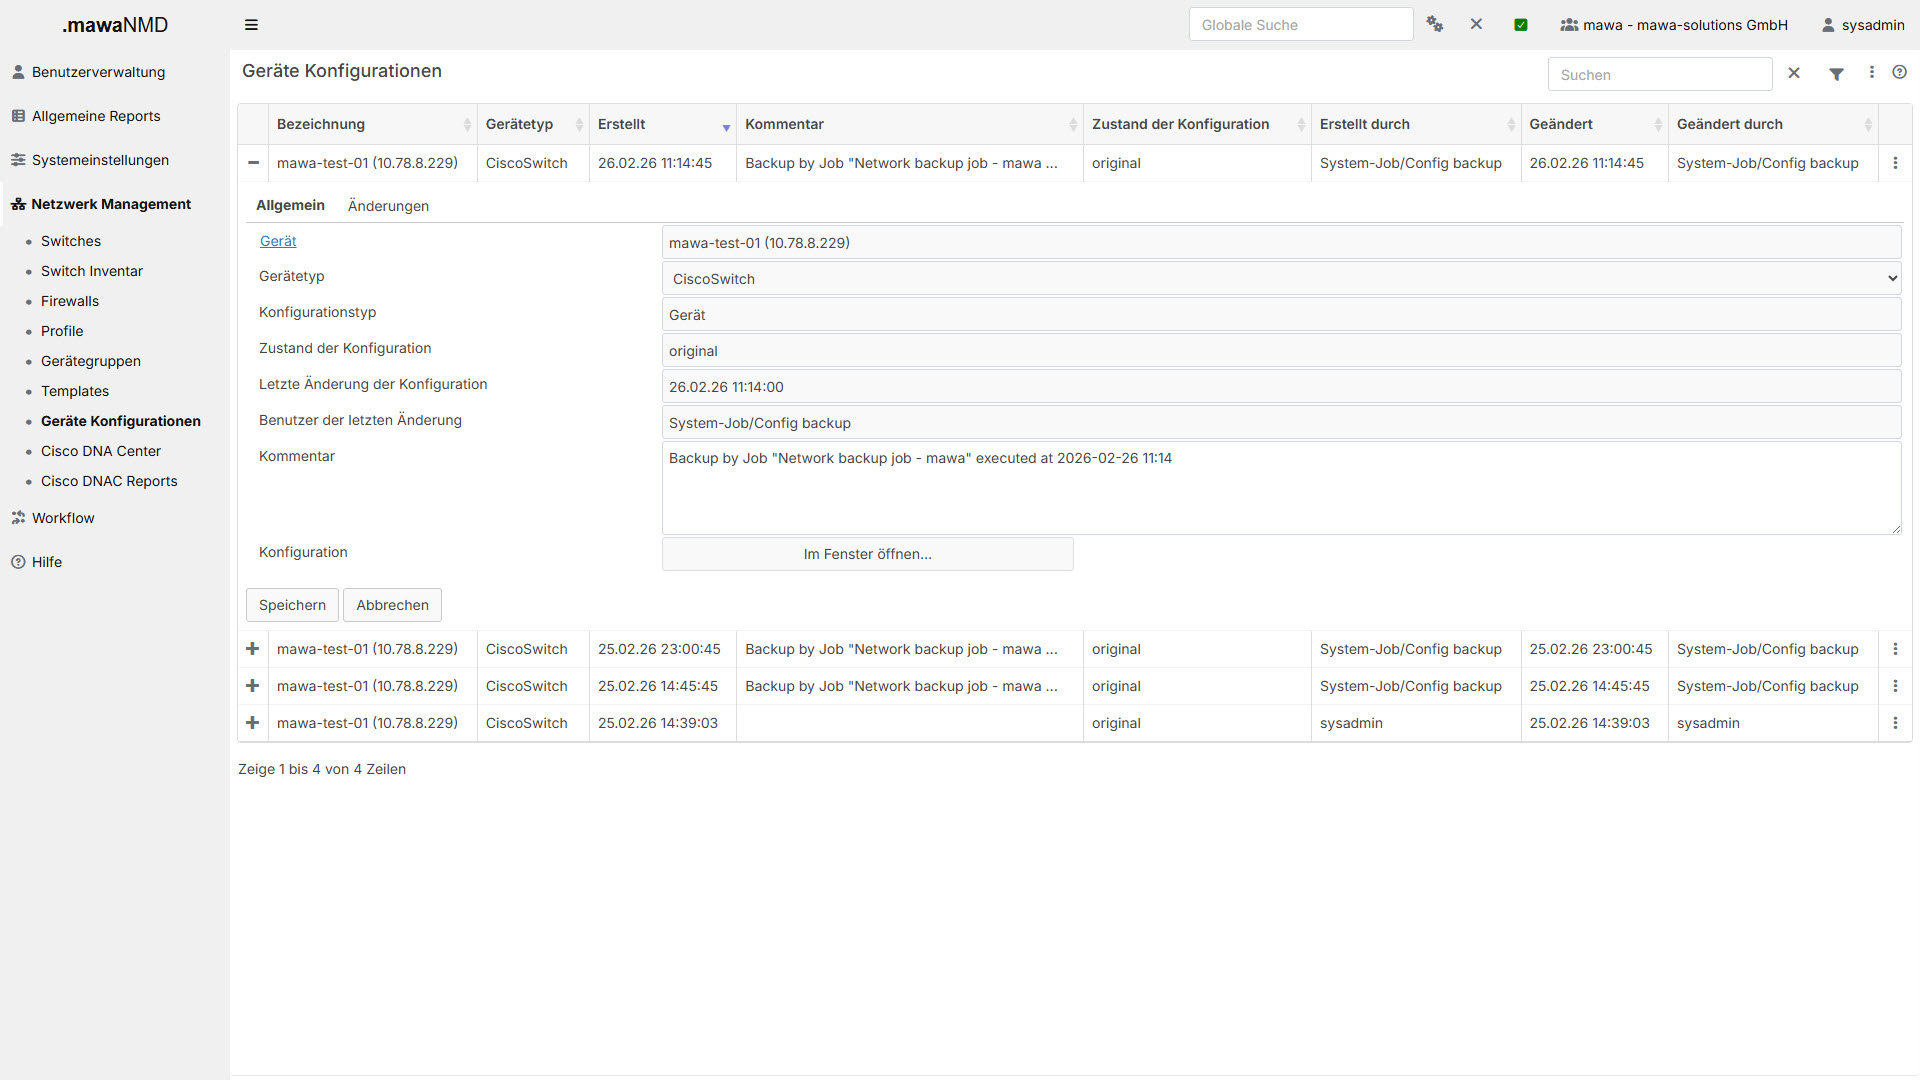Click the hamburger menu icon

[251, 25]
